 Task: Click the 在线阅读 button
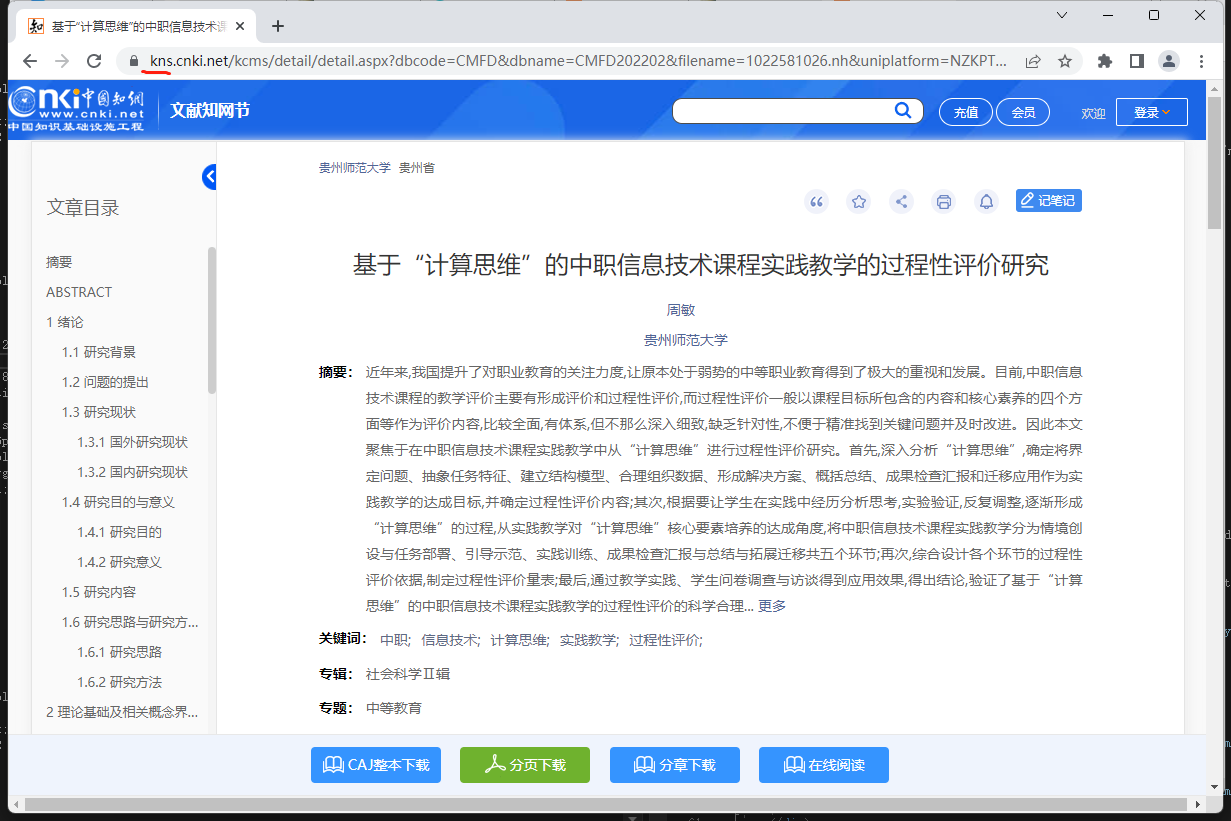point(823,765)
